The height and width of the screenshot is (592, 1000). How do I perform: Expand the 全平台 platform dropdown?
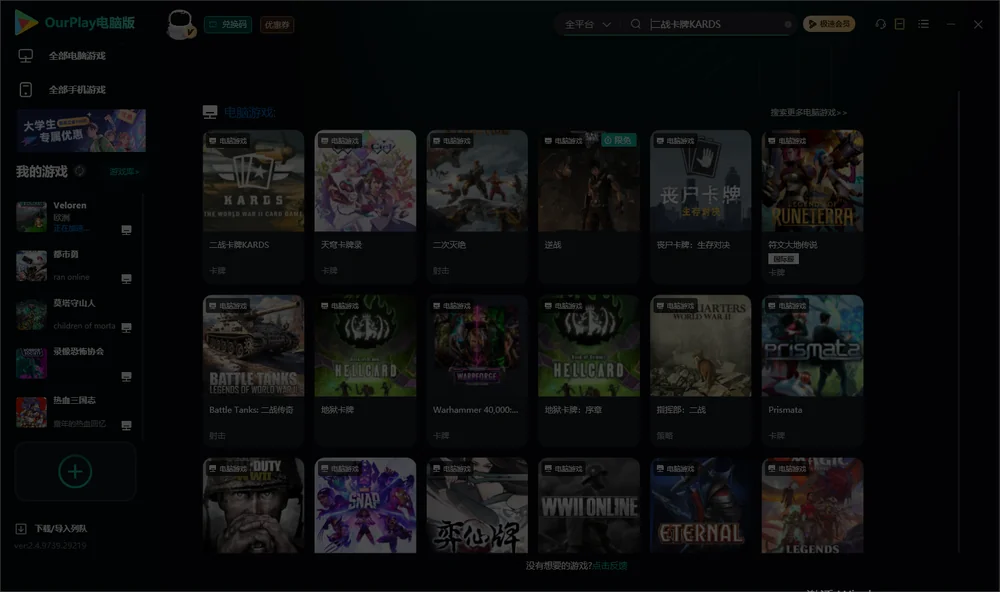(587, 24)
